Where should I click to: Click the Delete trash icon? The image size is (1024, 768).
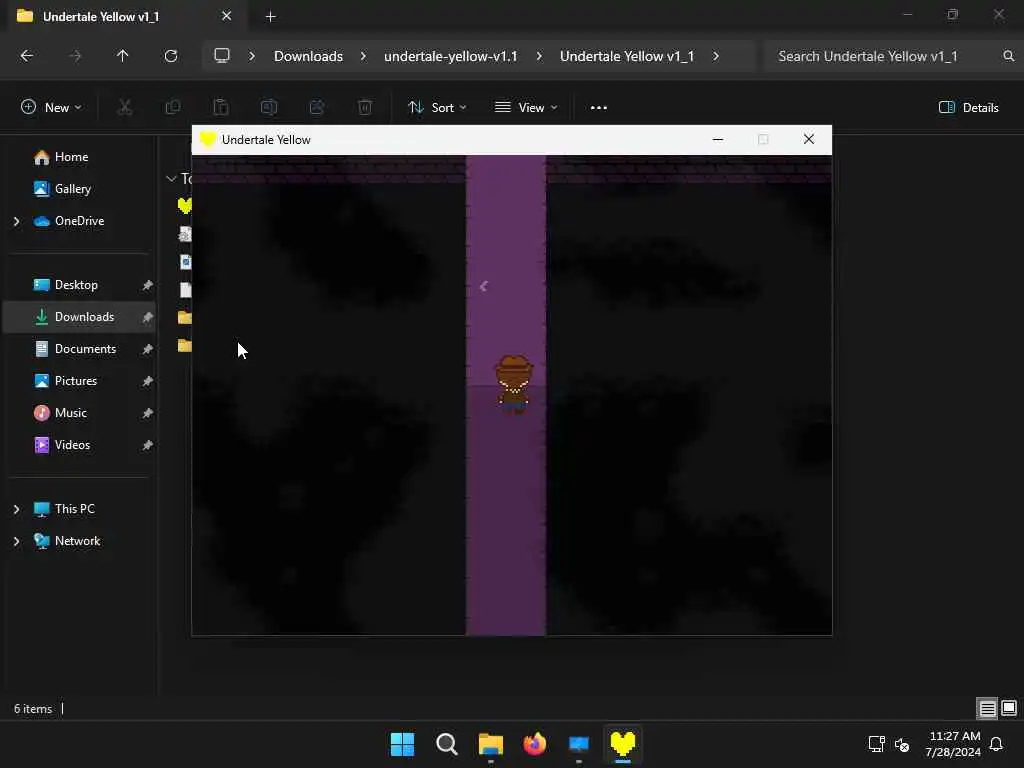[x=365, y=108]
